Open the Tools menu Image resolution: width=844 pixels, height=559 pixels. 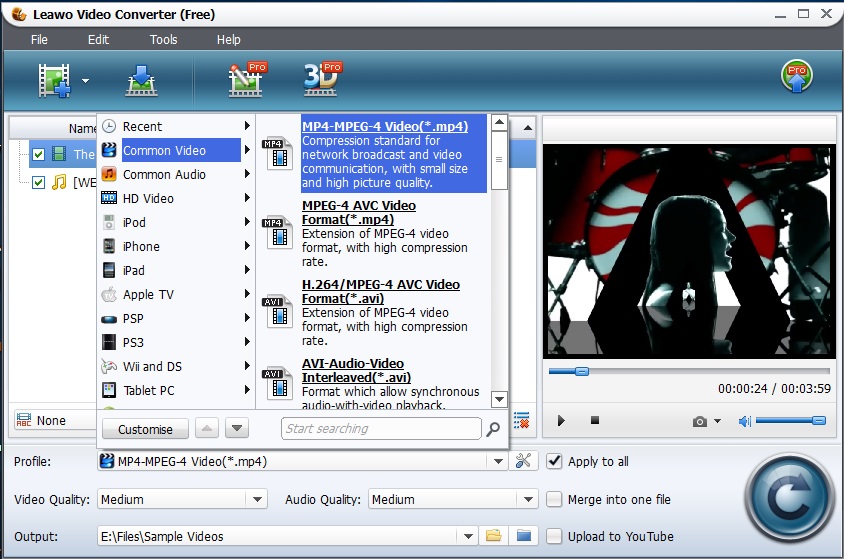163,39
